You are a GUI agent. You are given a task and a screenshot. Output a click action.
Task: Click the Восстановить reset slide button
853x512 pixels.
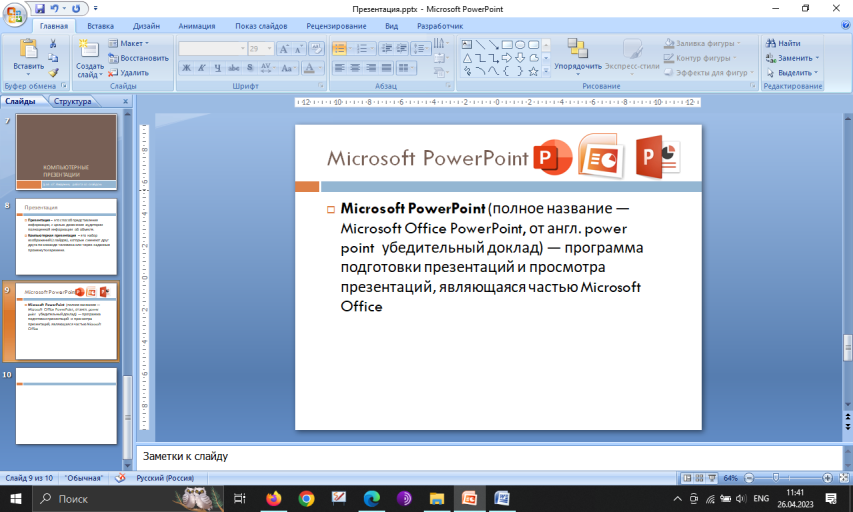pyautogui.click(x=138, y=58)
